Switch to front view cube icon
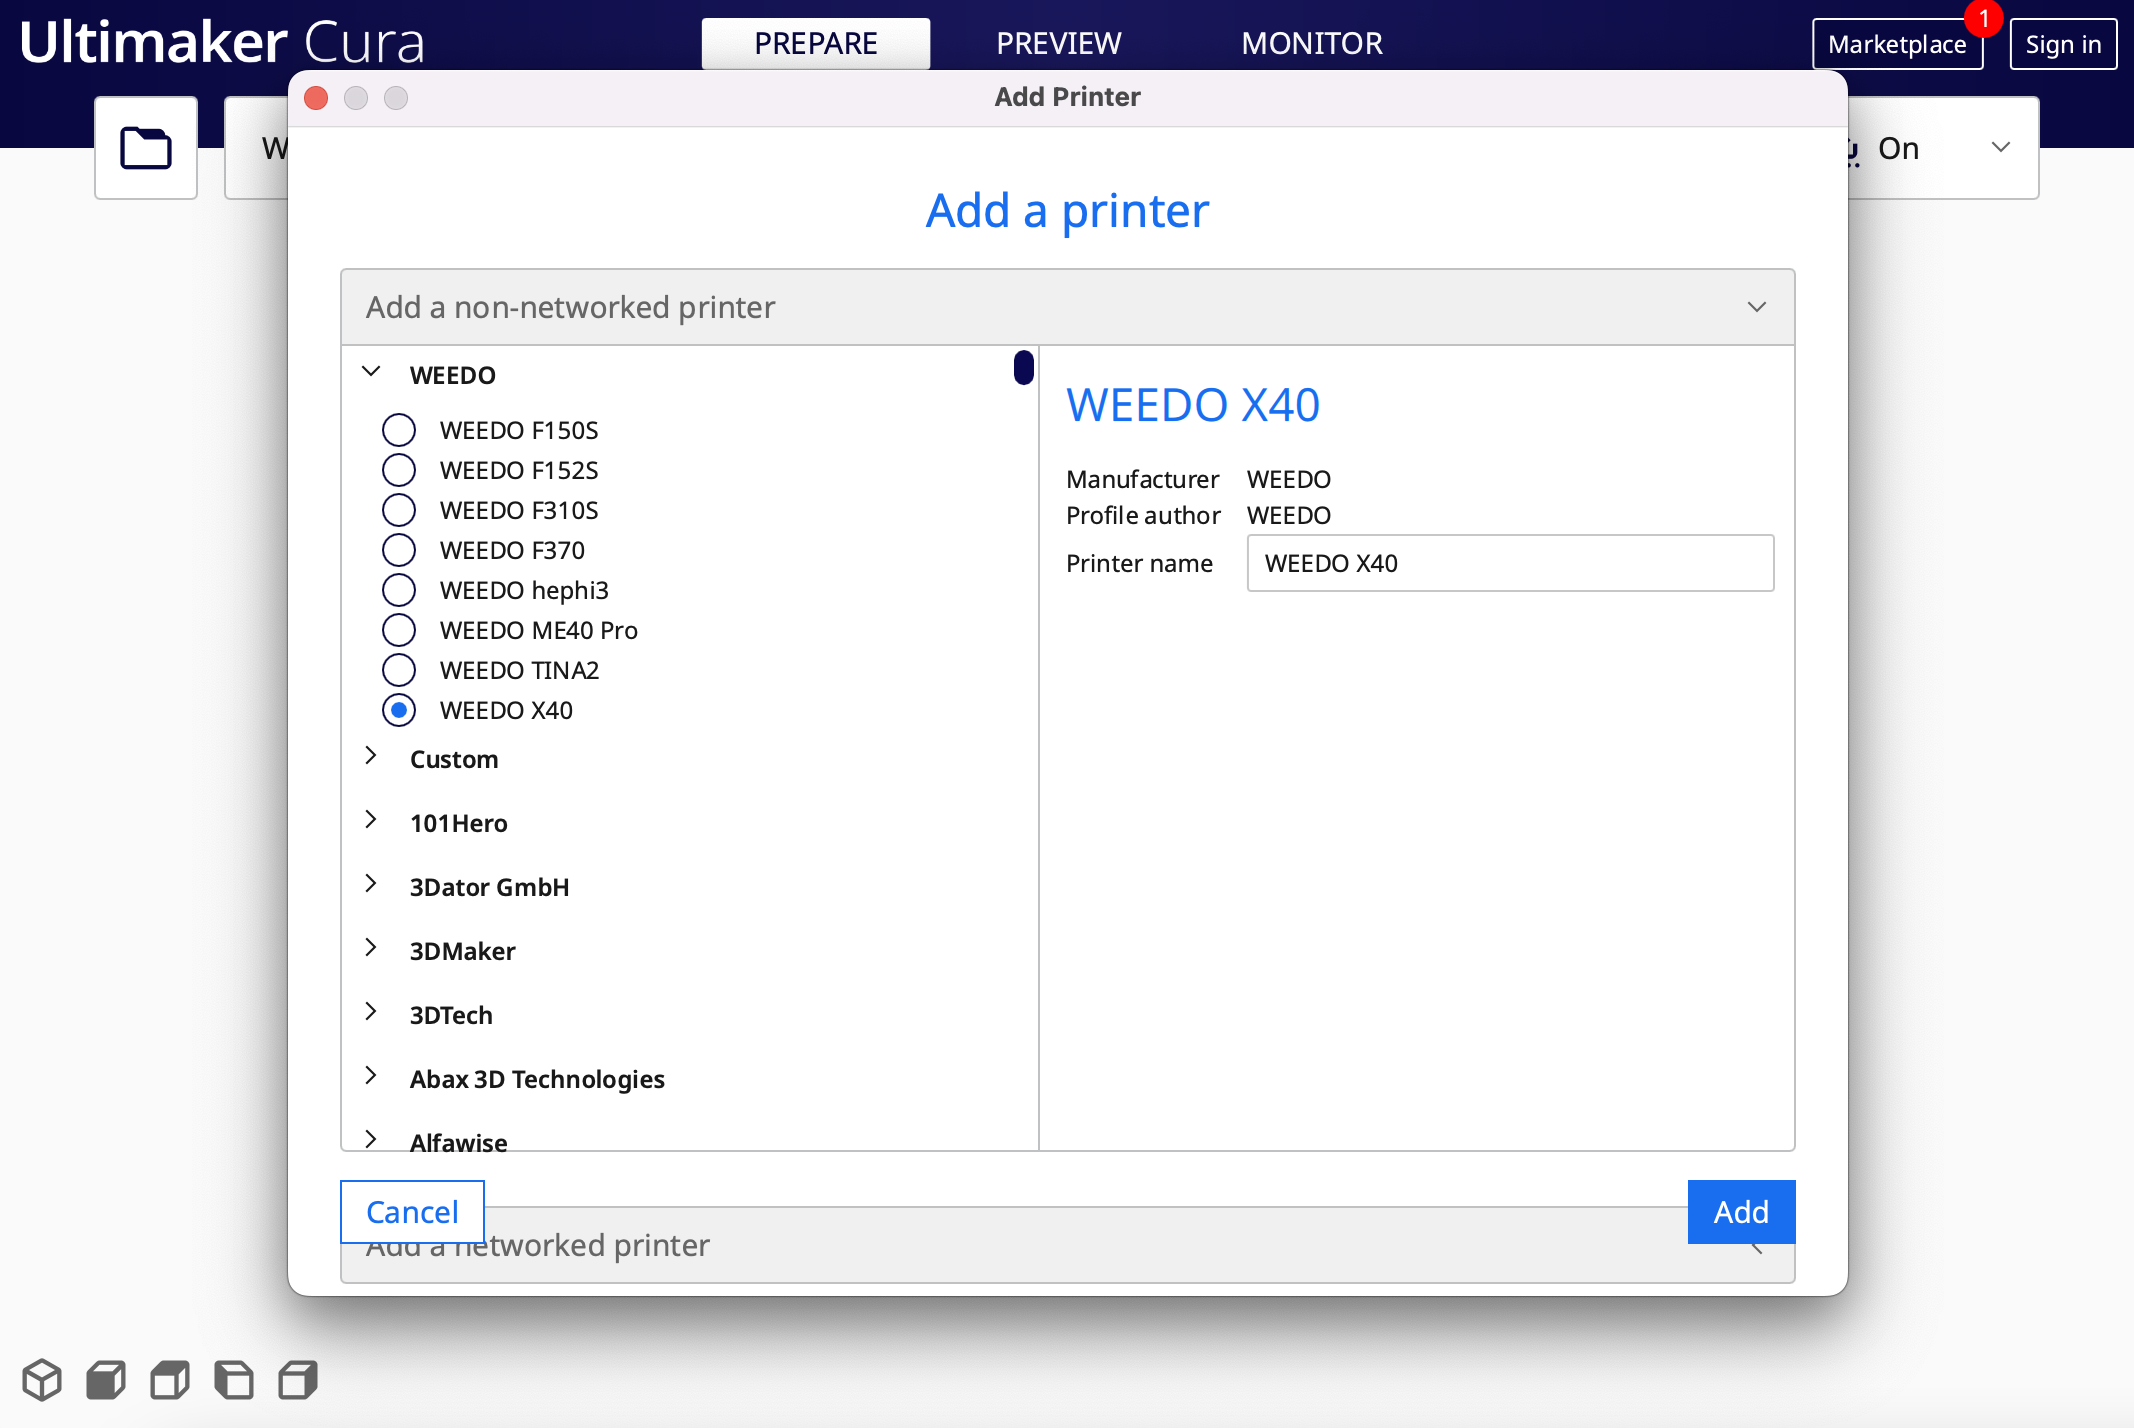Screen dimensions: 2134x1428 (106, 1380)
